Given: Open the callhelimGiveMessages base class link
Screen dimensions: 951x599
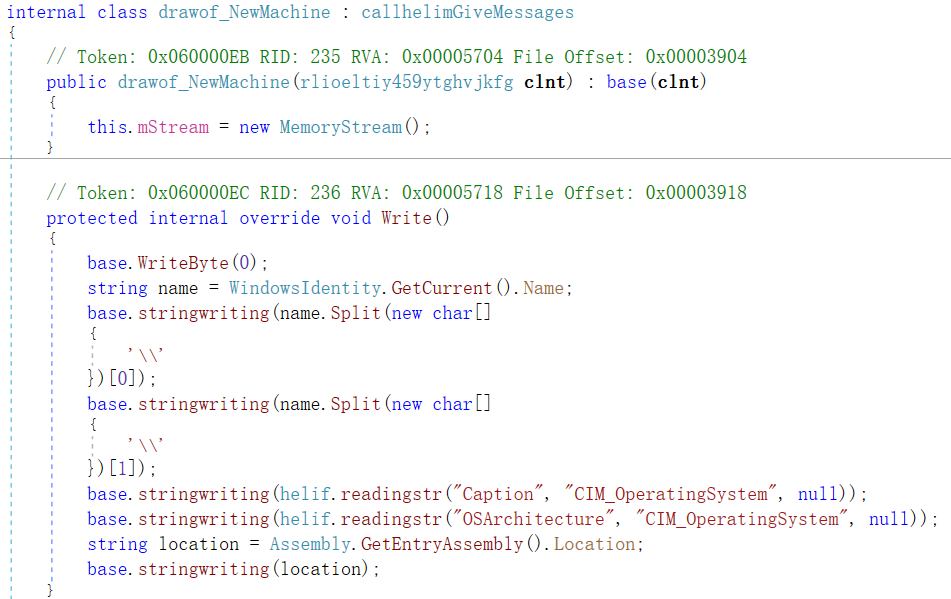Looking at the screenshot, I should [x=468, y=12].
